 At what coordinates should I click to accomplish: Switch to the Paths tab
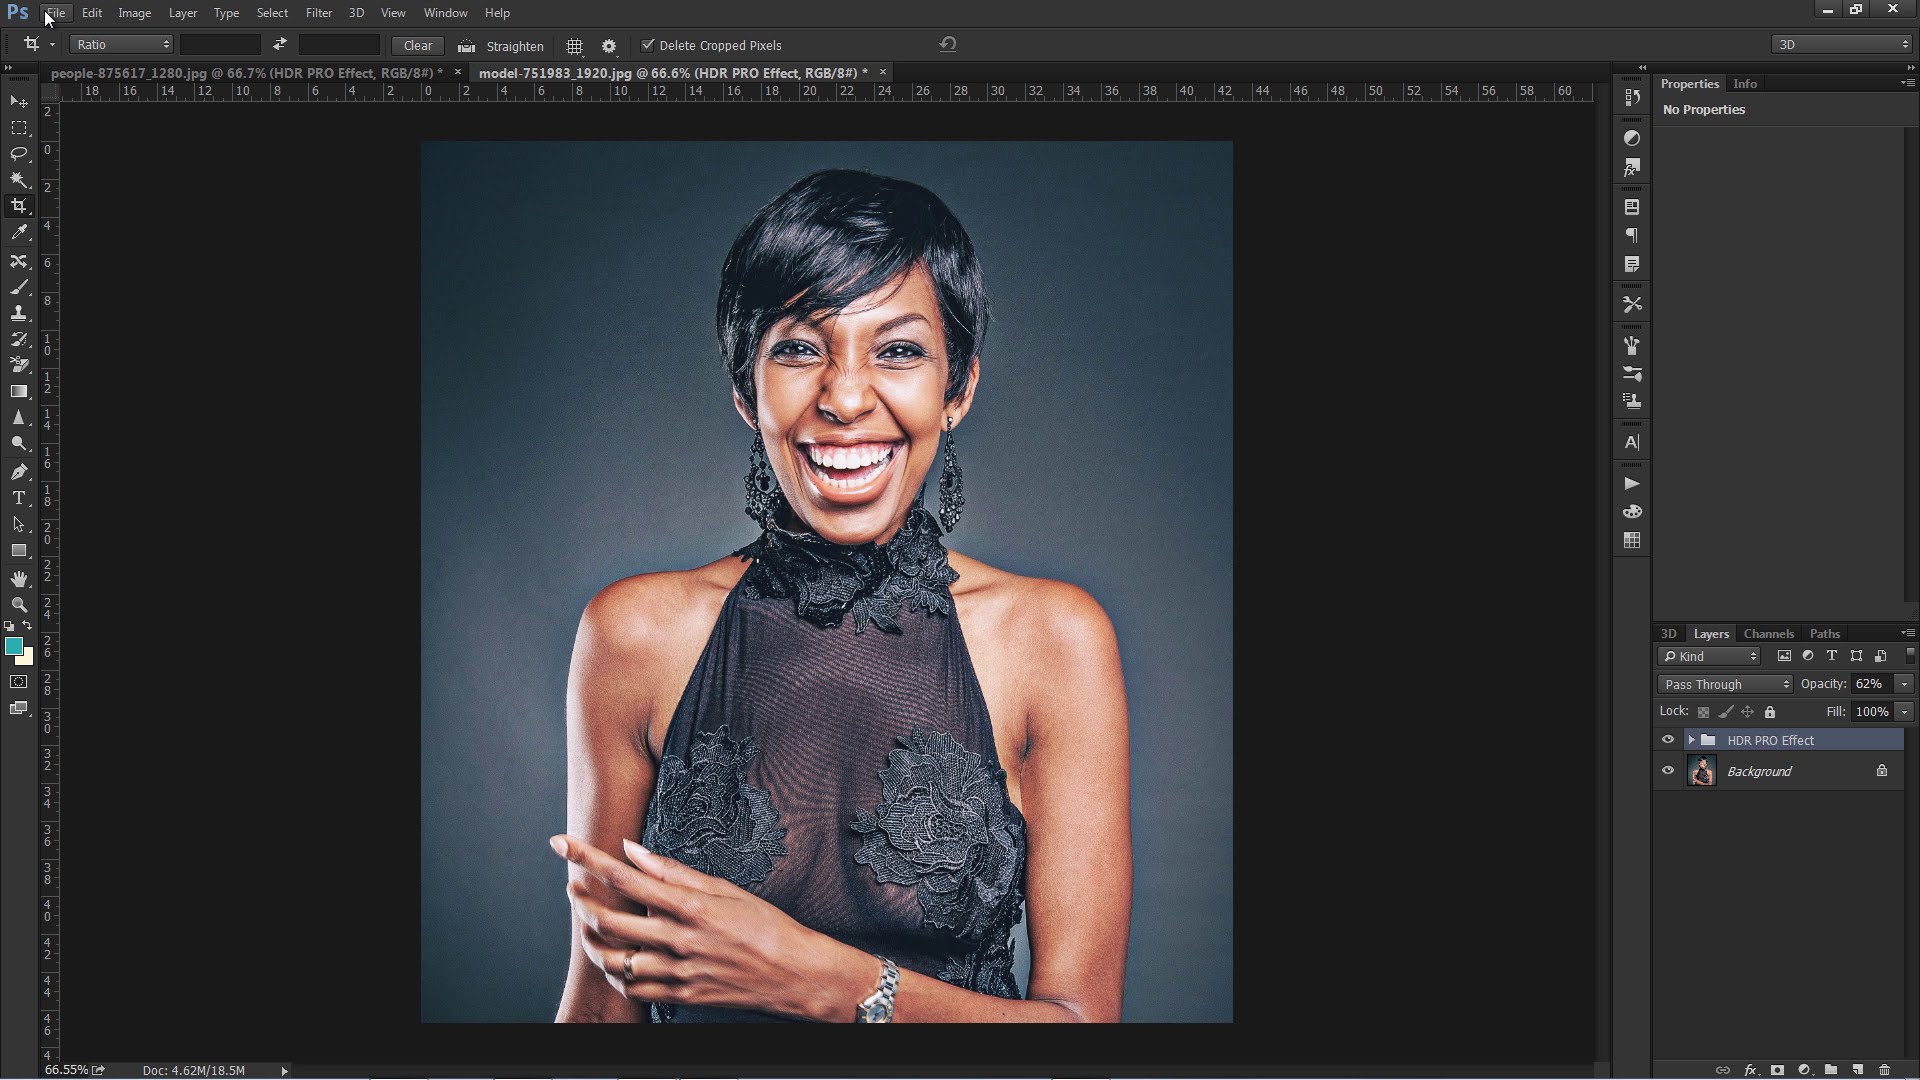point(1824,633)
